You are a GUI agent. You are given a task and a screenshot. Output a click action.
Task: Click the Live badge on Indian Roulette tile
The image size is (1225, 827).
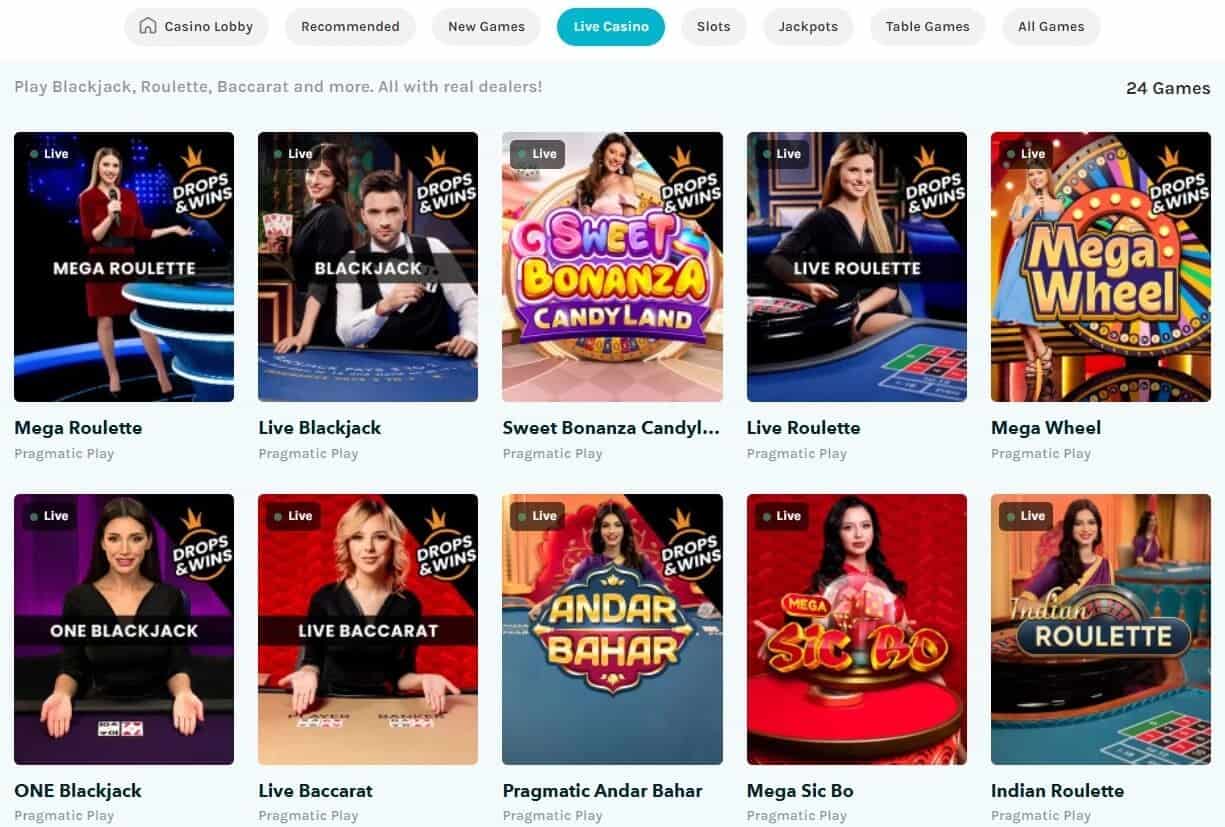pyautogui.click(x=1025, y=516)
